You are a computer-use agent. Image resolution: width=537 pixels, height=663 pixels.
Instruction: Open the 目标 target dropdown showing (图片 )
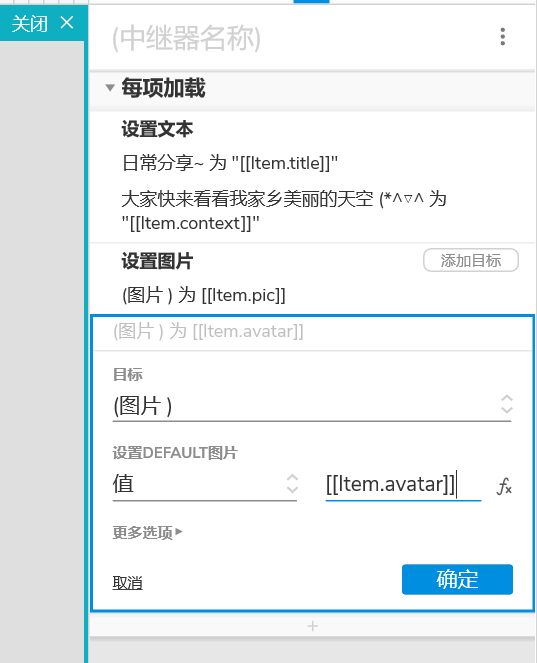pyautogui.click(x=312, y=405)
